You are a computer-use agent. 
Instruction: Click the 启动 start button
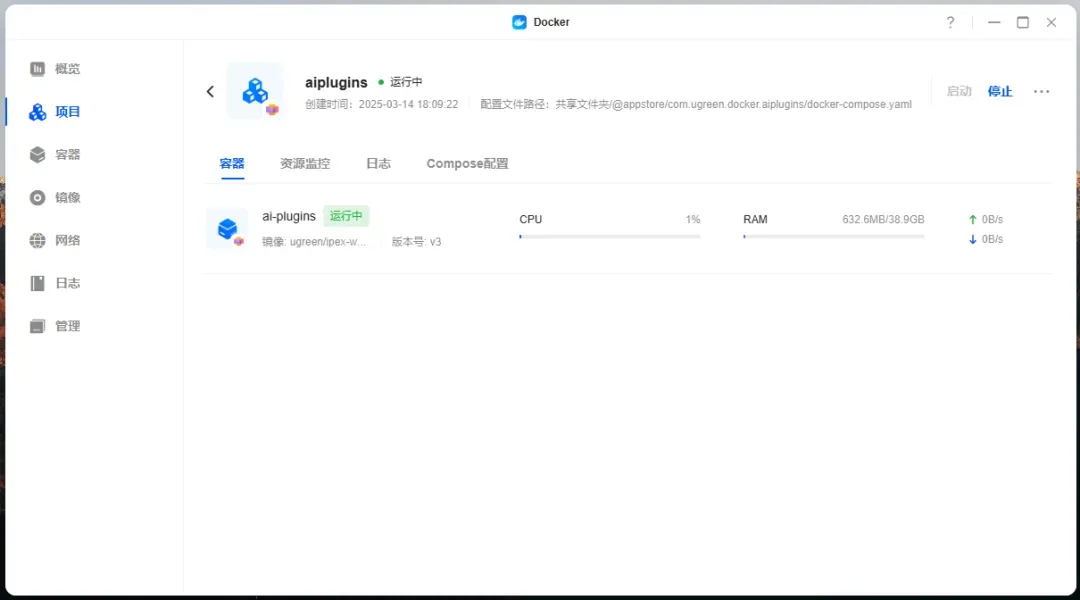tap(959, 92)
